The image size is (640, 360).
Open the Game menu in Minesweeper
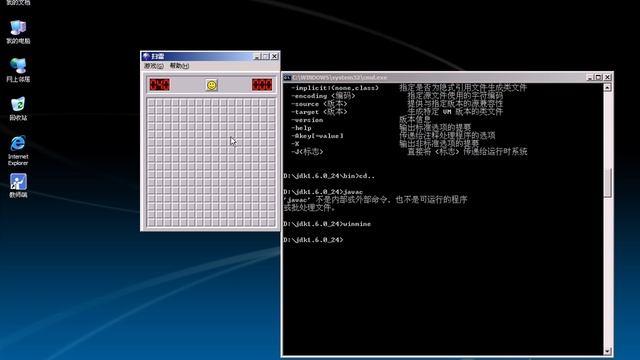[x=153, y=66]
